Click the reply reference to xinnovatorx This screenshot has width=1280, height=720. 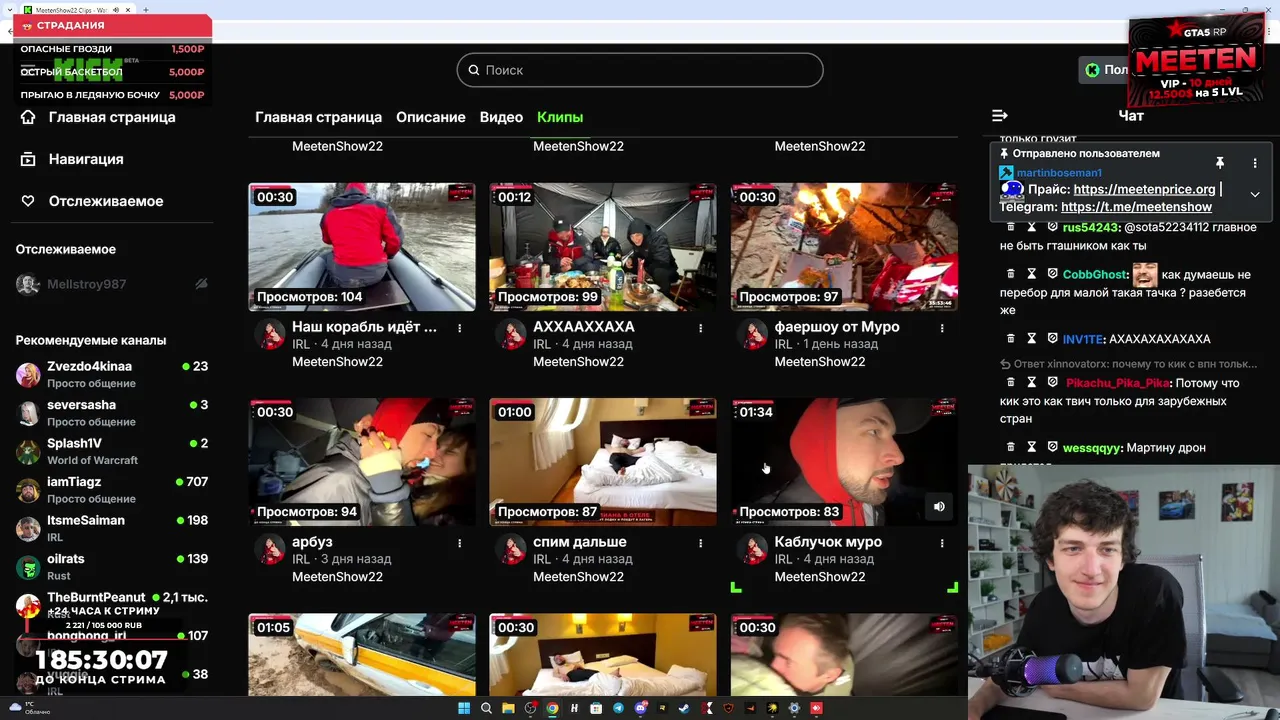click(1129, 364)
